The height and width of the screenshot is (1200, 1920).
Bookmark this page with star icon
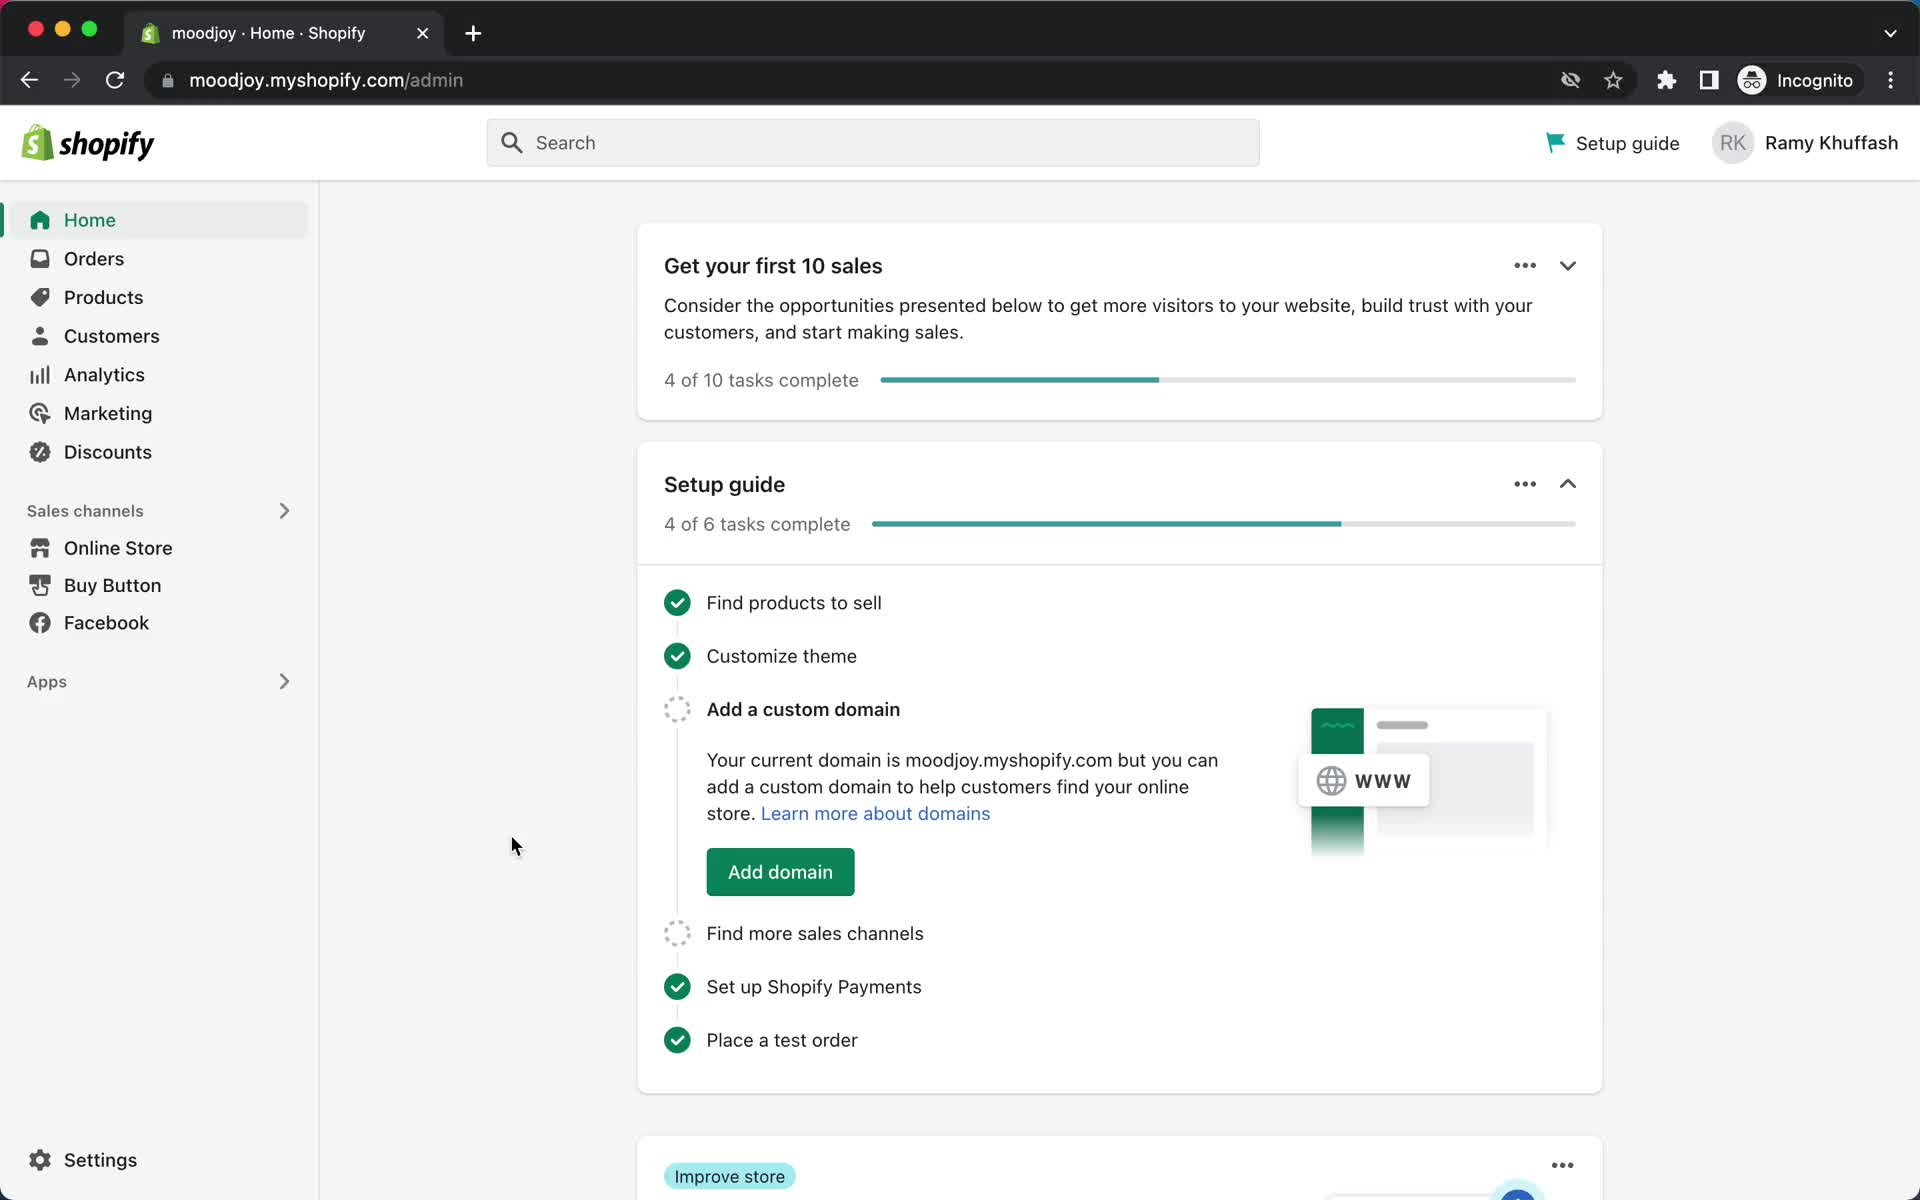[x=1613, y=80]
